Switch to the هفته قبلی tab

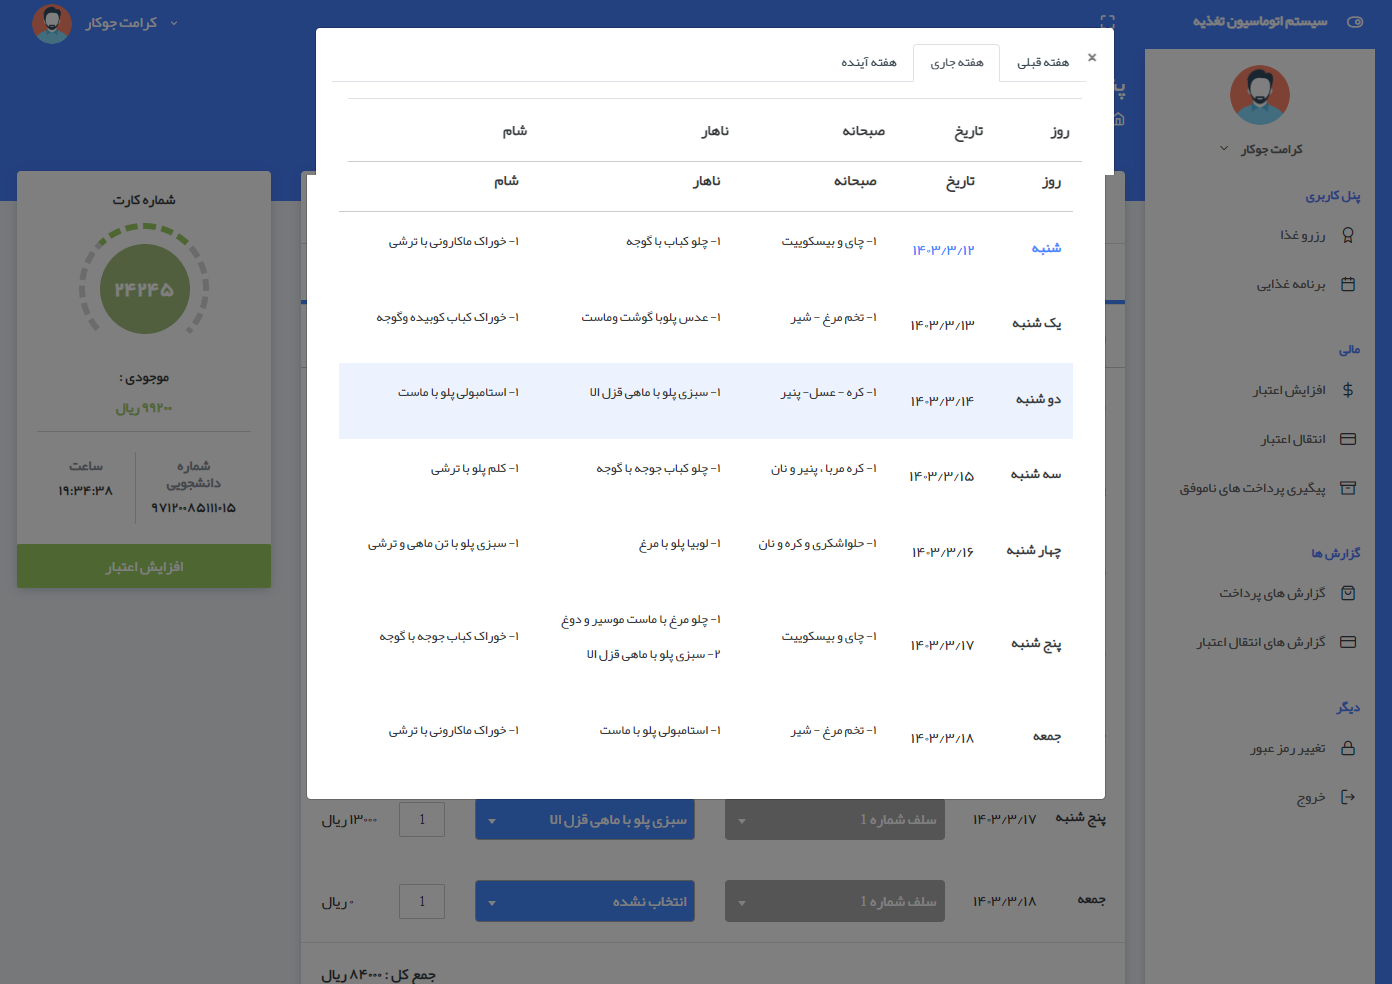[1043, 63]
